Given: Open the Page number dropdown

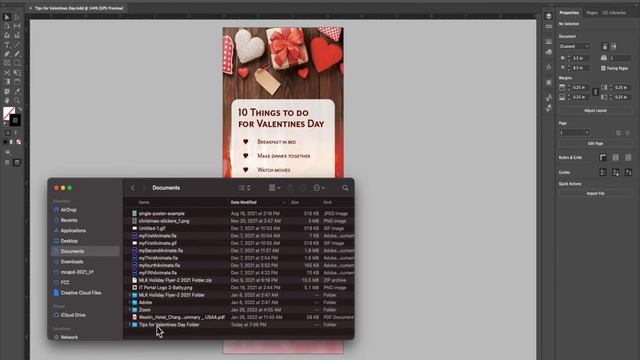Looking at the screenshot, I should click(x=574, y=132).
